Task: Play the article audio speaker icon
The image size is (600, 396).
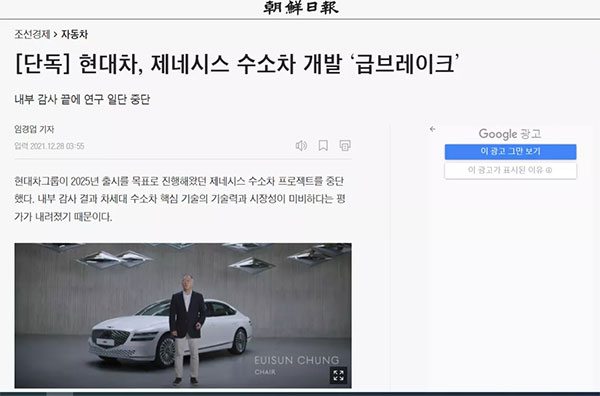Action: click(301, 145)
